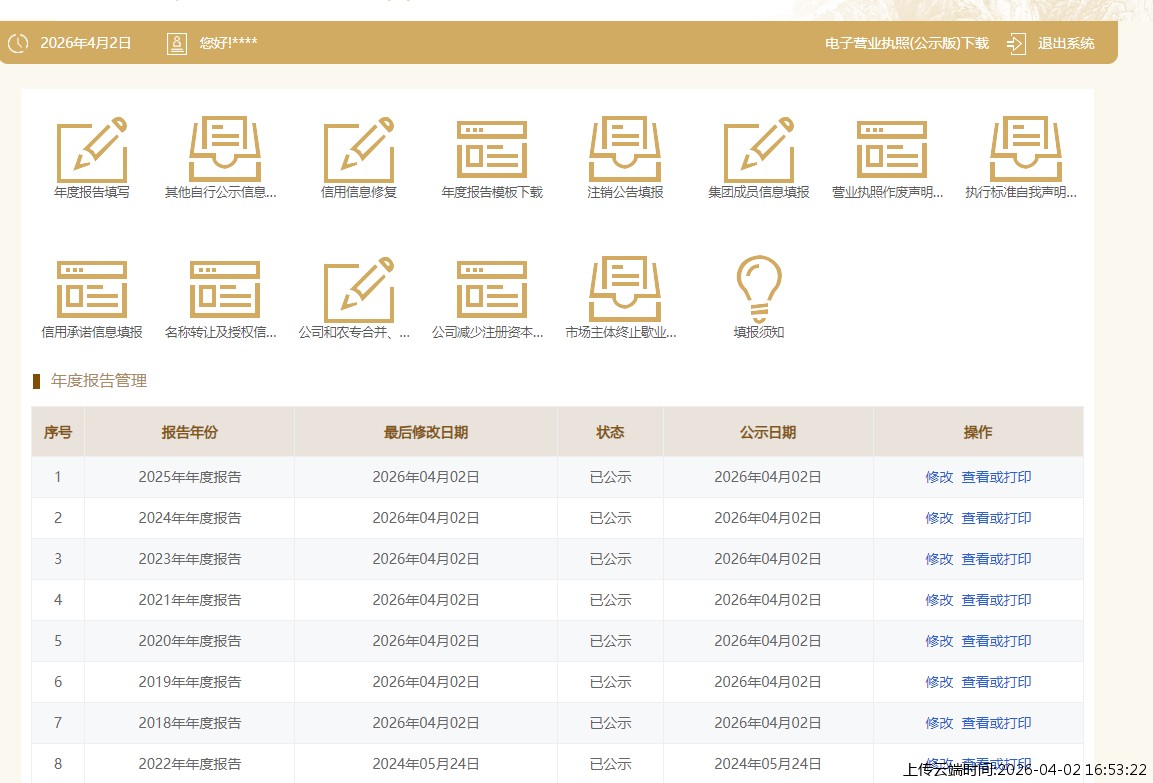Click 年度报告模板下载 icon
Screen dimensions: 1153x783
click(x=492, y=150)
